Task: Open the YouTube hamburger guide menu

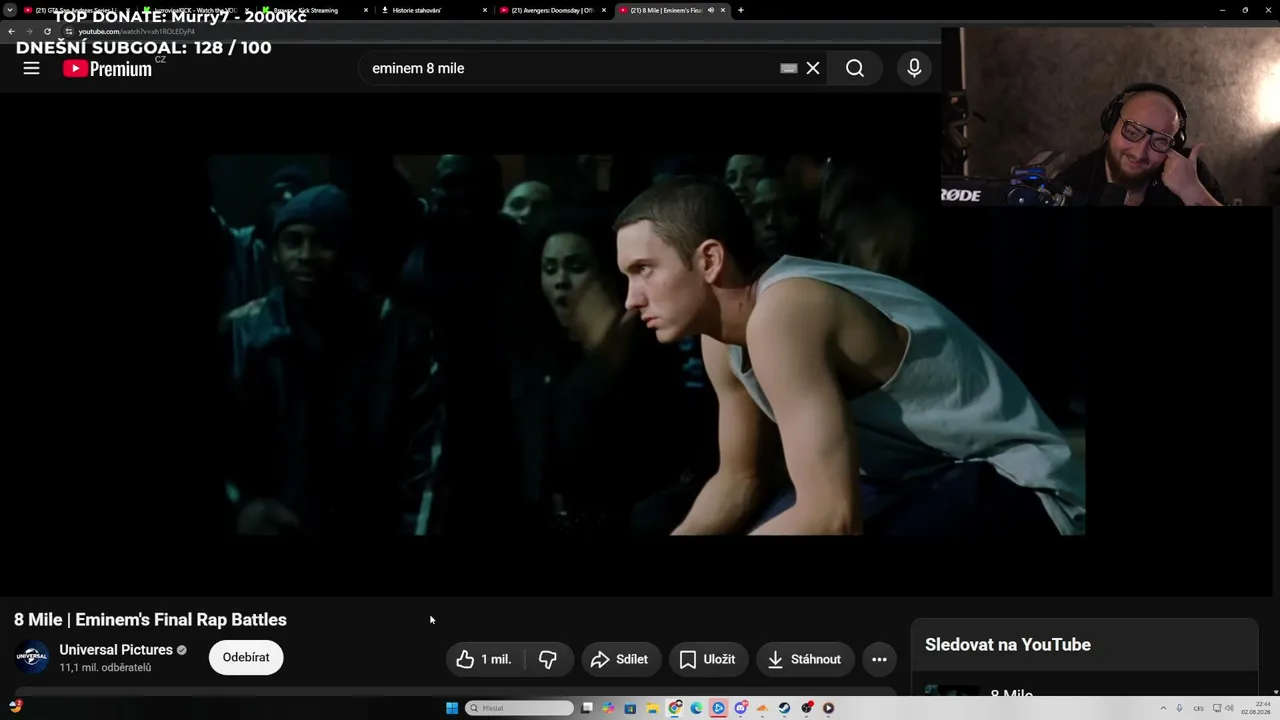Action: point(31,68)
